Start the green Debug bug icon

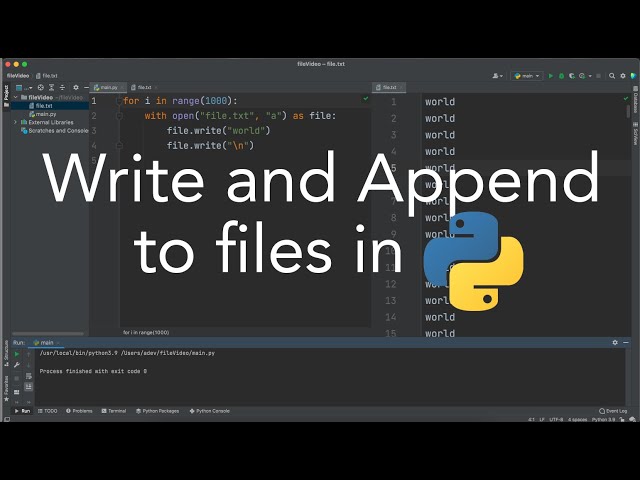pos(561,76)
